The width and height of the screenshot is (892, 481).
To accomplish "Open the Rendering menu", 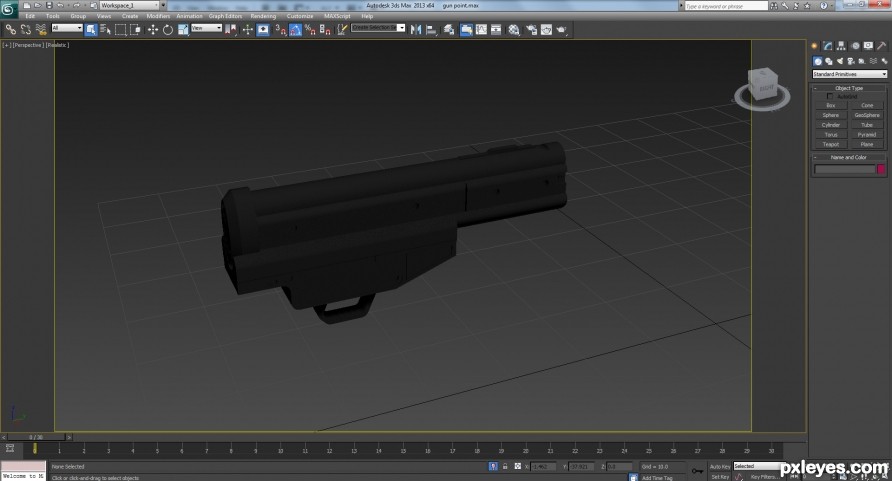I will pos(263,16).
